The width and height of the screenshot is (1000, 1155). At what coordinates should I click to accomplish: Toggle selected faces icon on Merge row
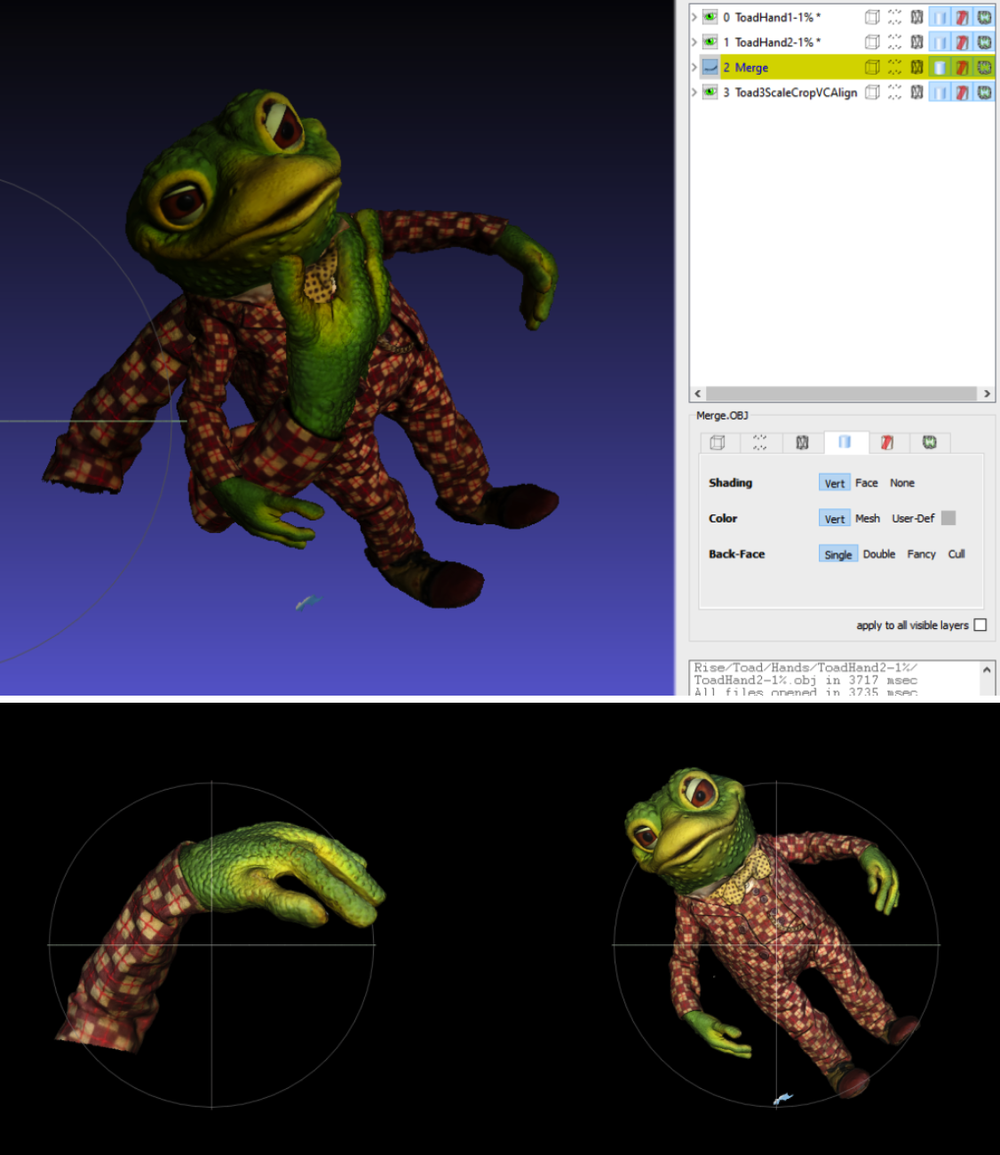pos(962,67)
